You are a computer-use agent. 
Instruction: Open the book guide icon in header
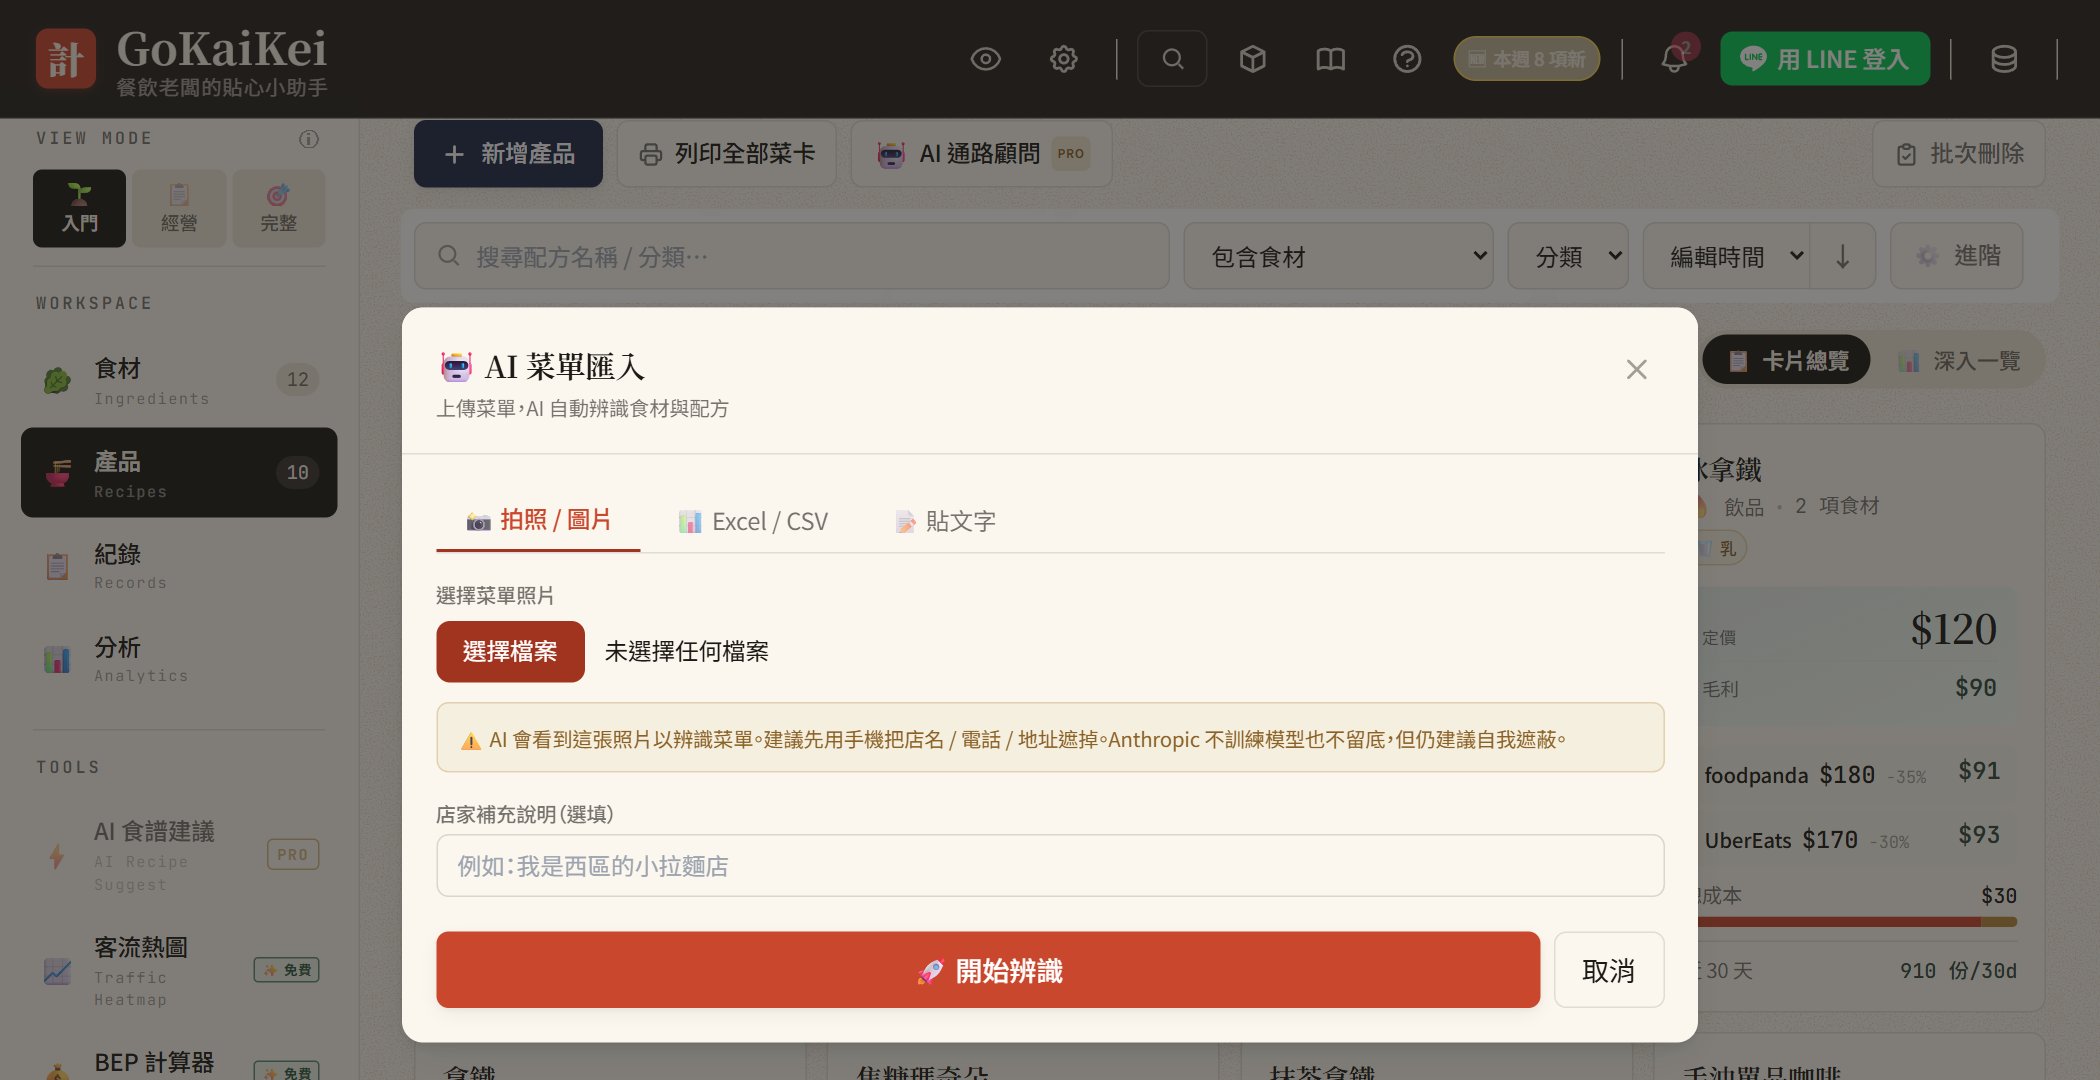tap(1330, 59)
